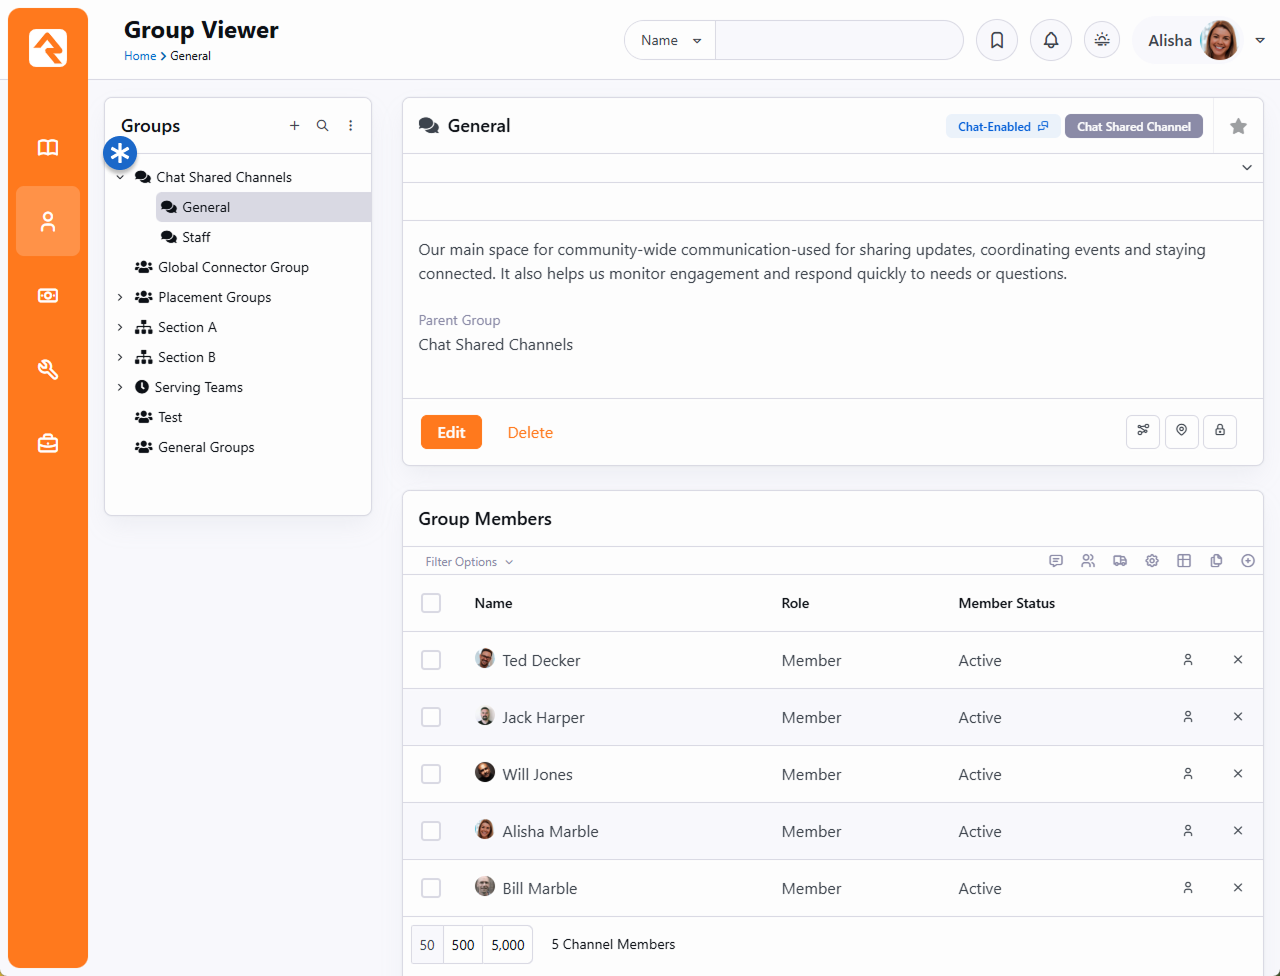Viewport: 1280px width, 976px height.
Task: Open the notifications bell icon
Action: point(1051,41)
